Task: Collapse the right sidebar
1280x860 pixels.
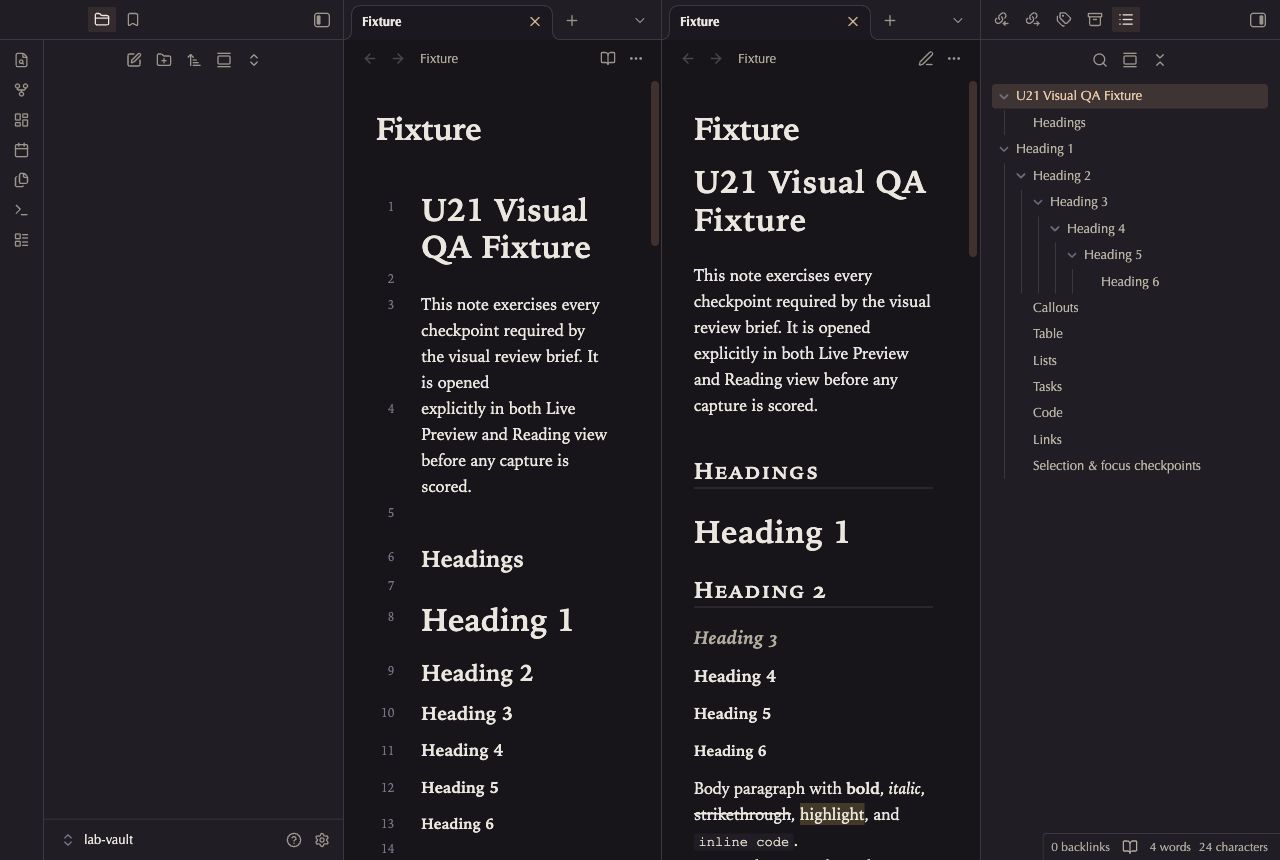Action: 1258,20
